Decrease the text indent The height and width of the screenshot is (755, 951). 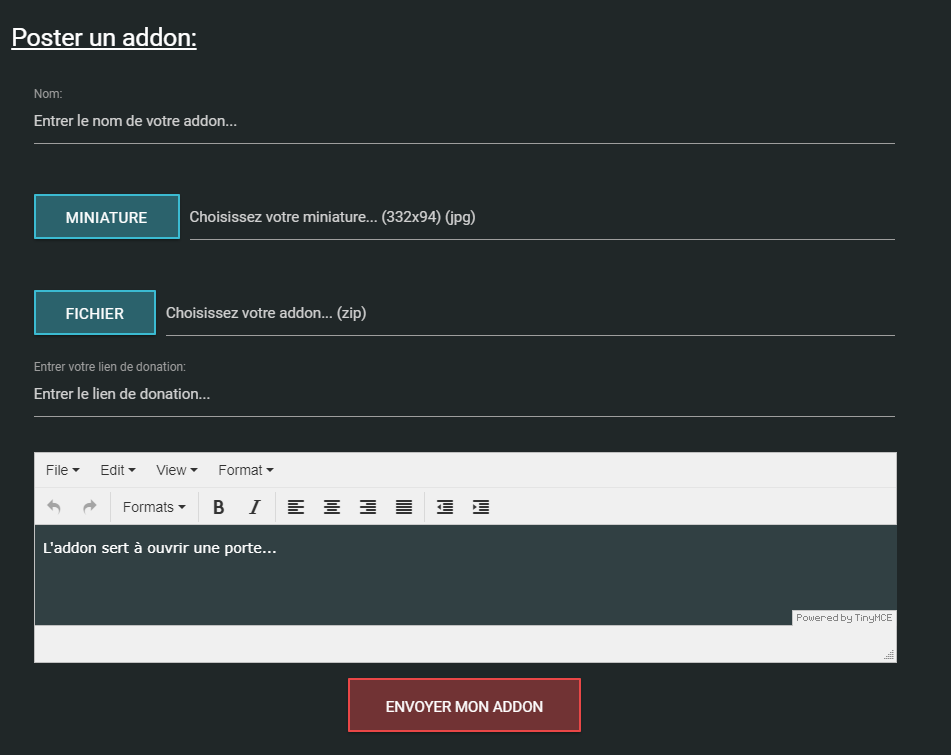click(445, 506)
